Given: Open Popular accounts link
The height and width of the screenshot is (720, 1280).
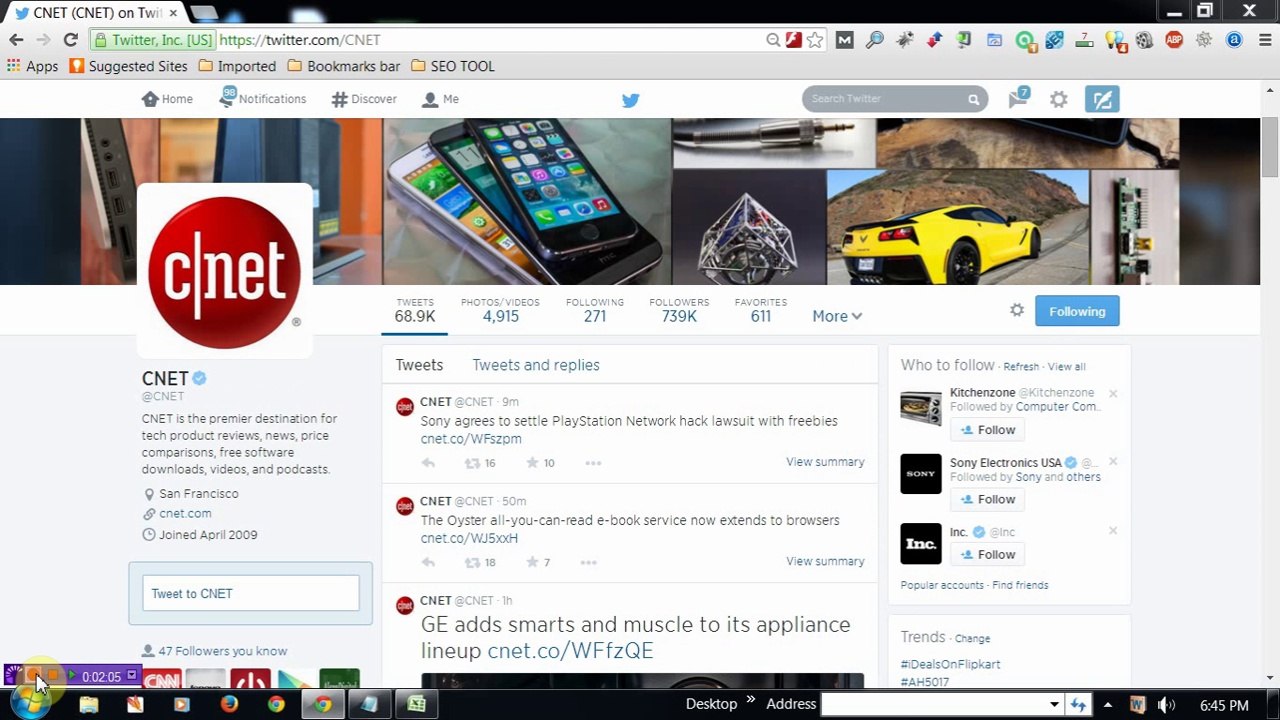Looking at the screenshot, I should [x=942, y=585].
